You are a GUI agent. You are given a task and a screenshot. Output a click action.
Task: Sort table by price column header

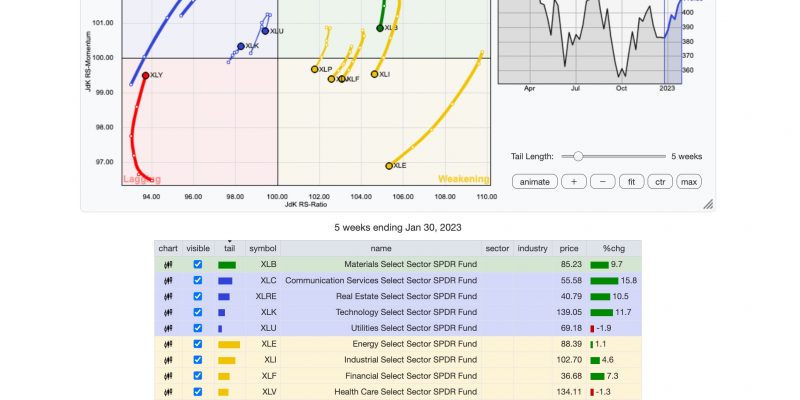[x=569, y=248]
